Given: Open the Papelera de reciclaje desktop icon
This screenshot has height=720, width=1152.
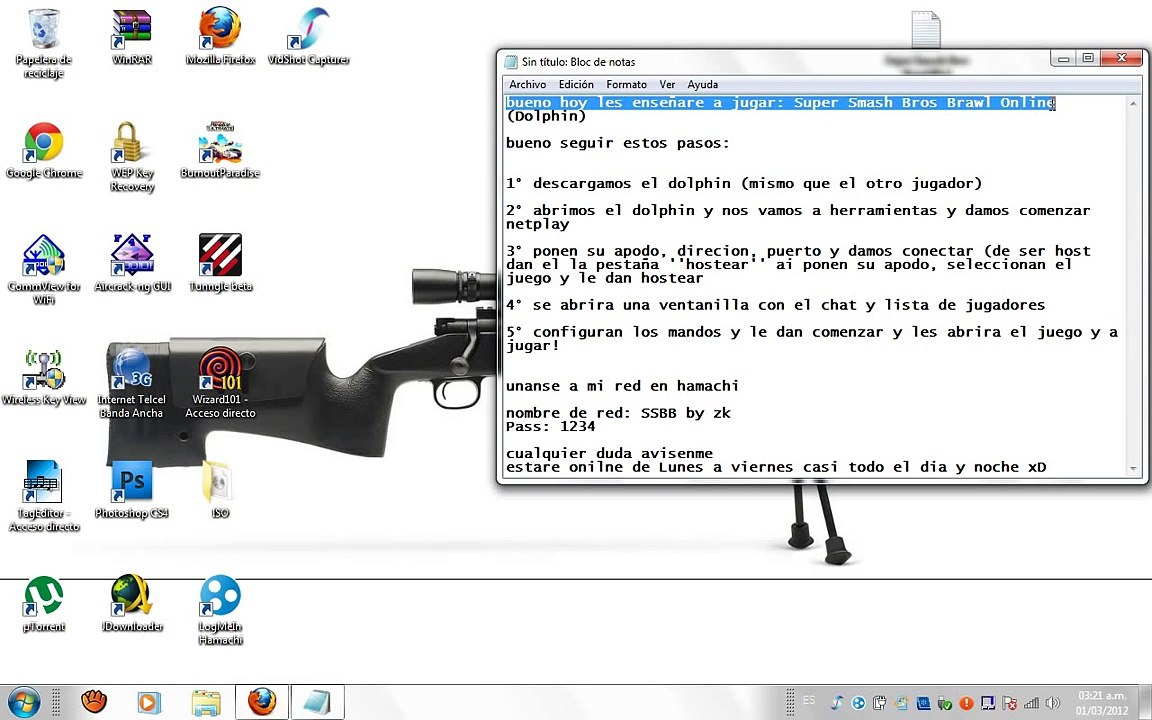Looking at the screenshot, I should [44, 43].
